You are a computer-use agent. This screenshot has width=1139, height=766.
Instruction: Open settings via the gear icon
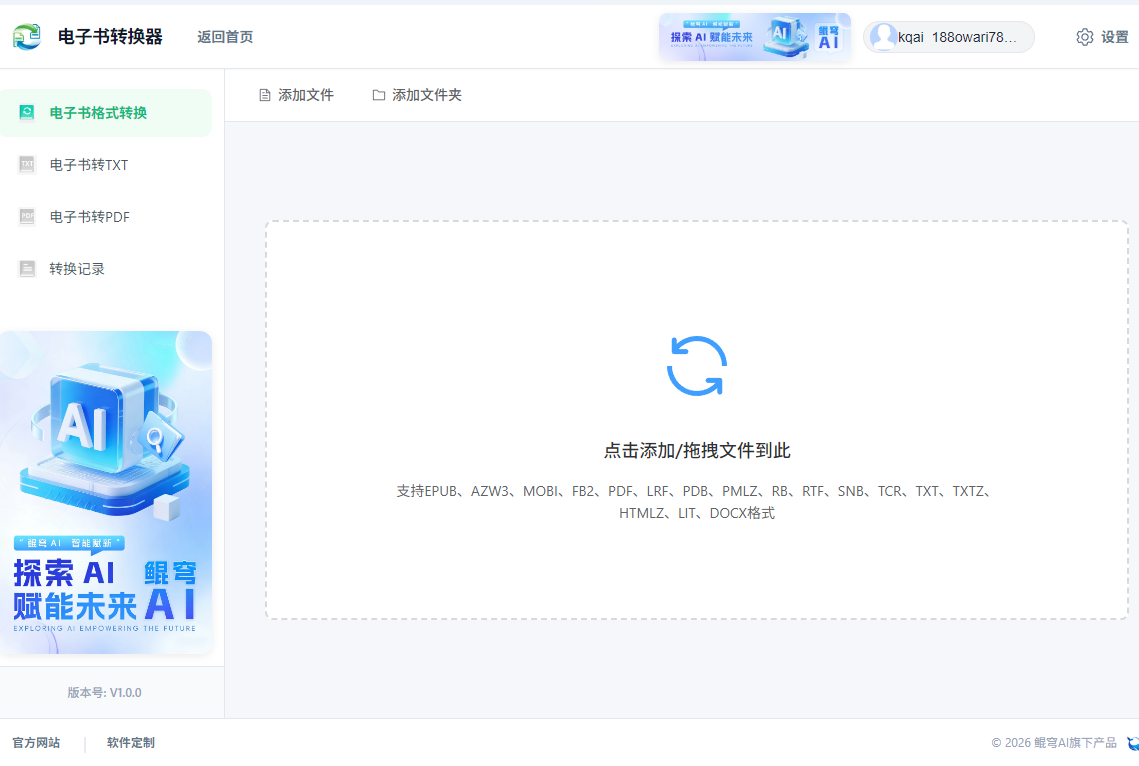click(x=1084, y=36)
